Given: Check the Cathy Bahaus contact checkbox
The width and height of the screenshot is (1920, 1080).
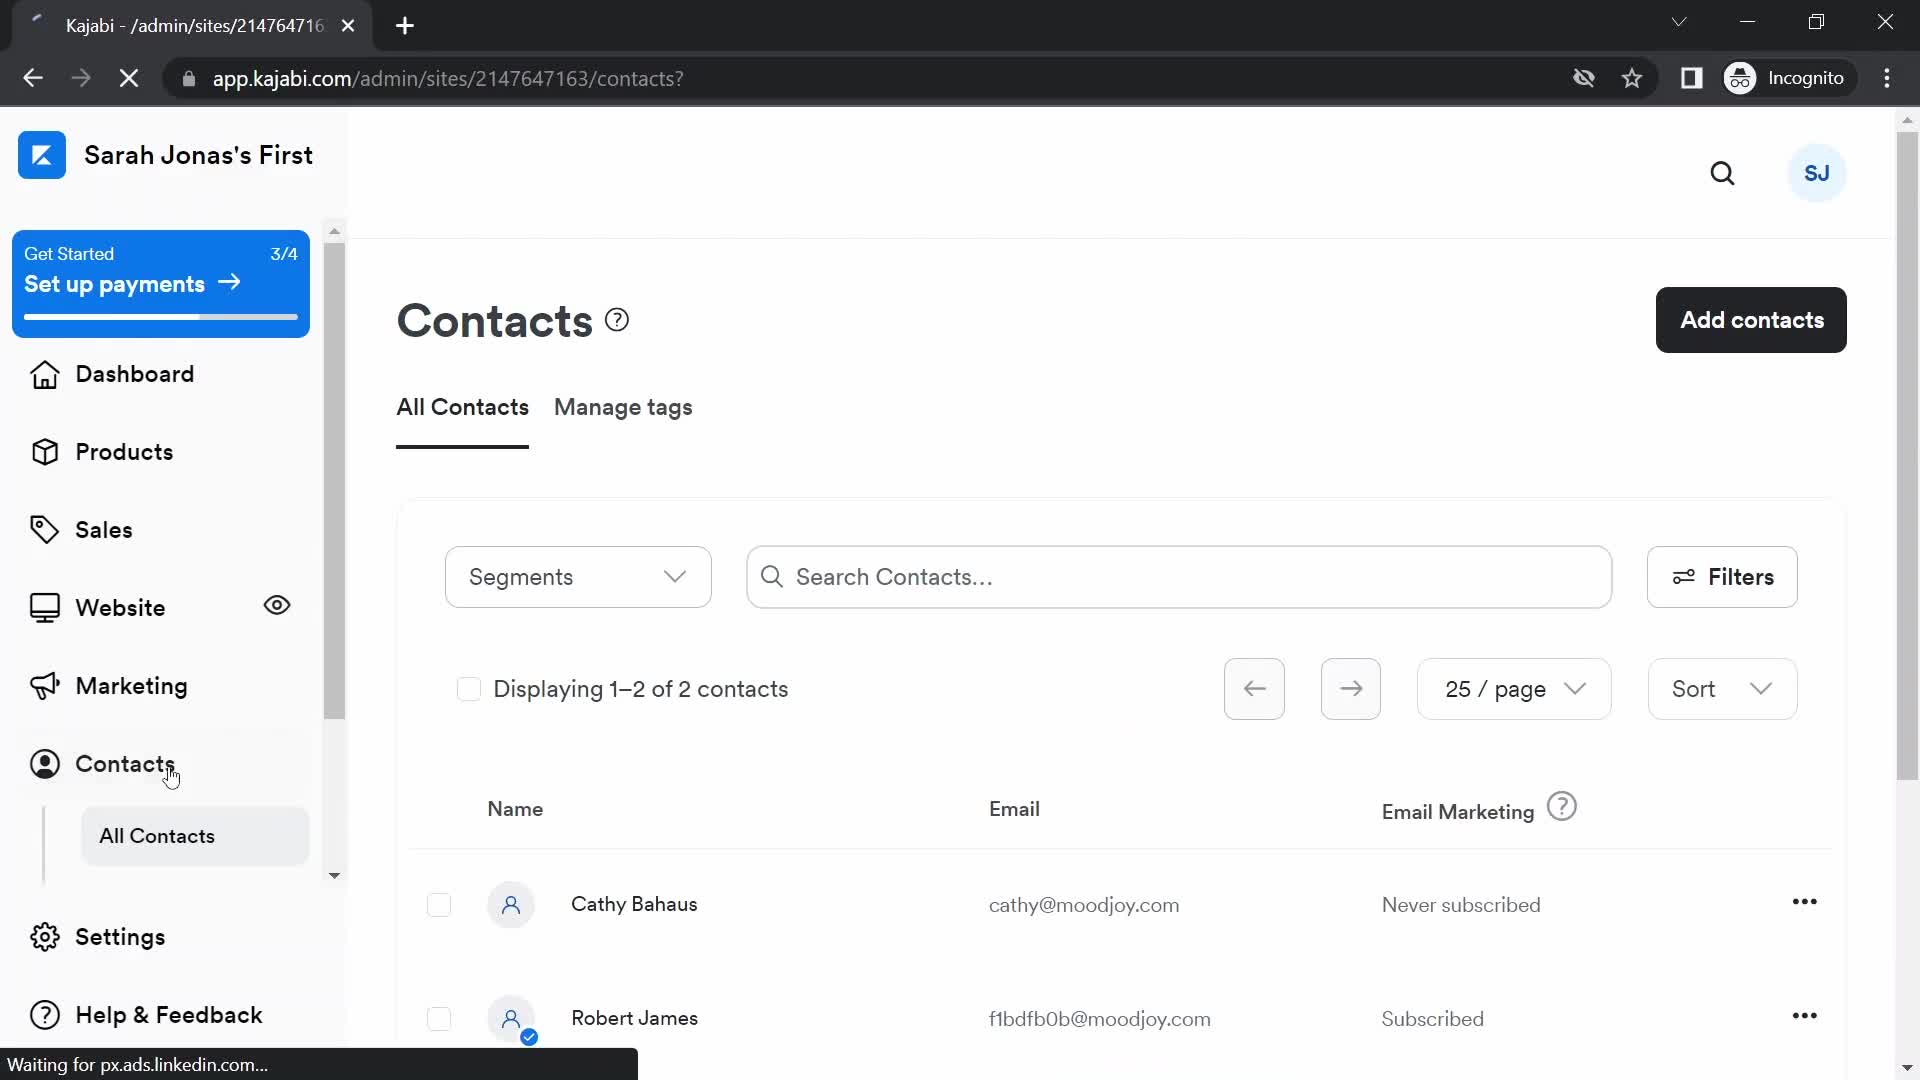Looking at the screenshot, I should pos(439,903).
